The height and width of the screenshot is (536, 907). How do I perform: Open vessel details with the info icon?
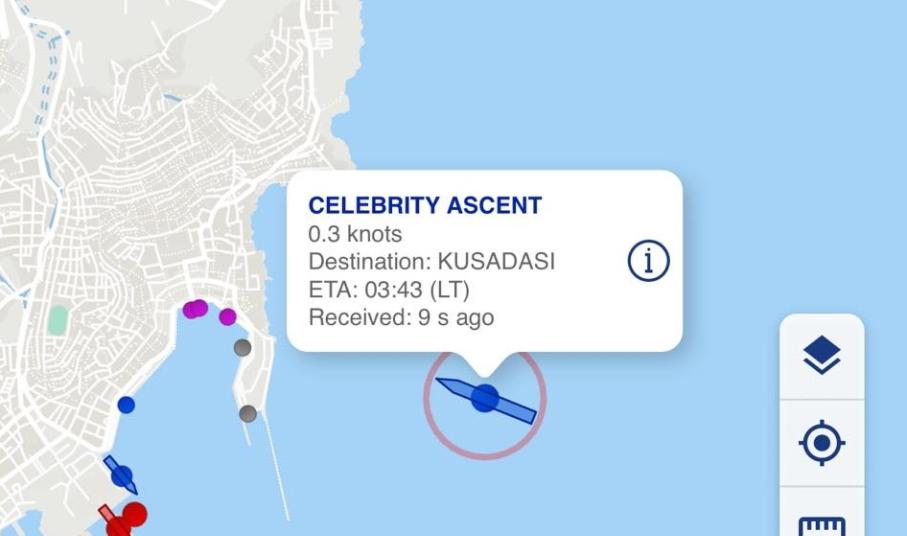point(648,261)
